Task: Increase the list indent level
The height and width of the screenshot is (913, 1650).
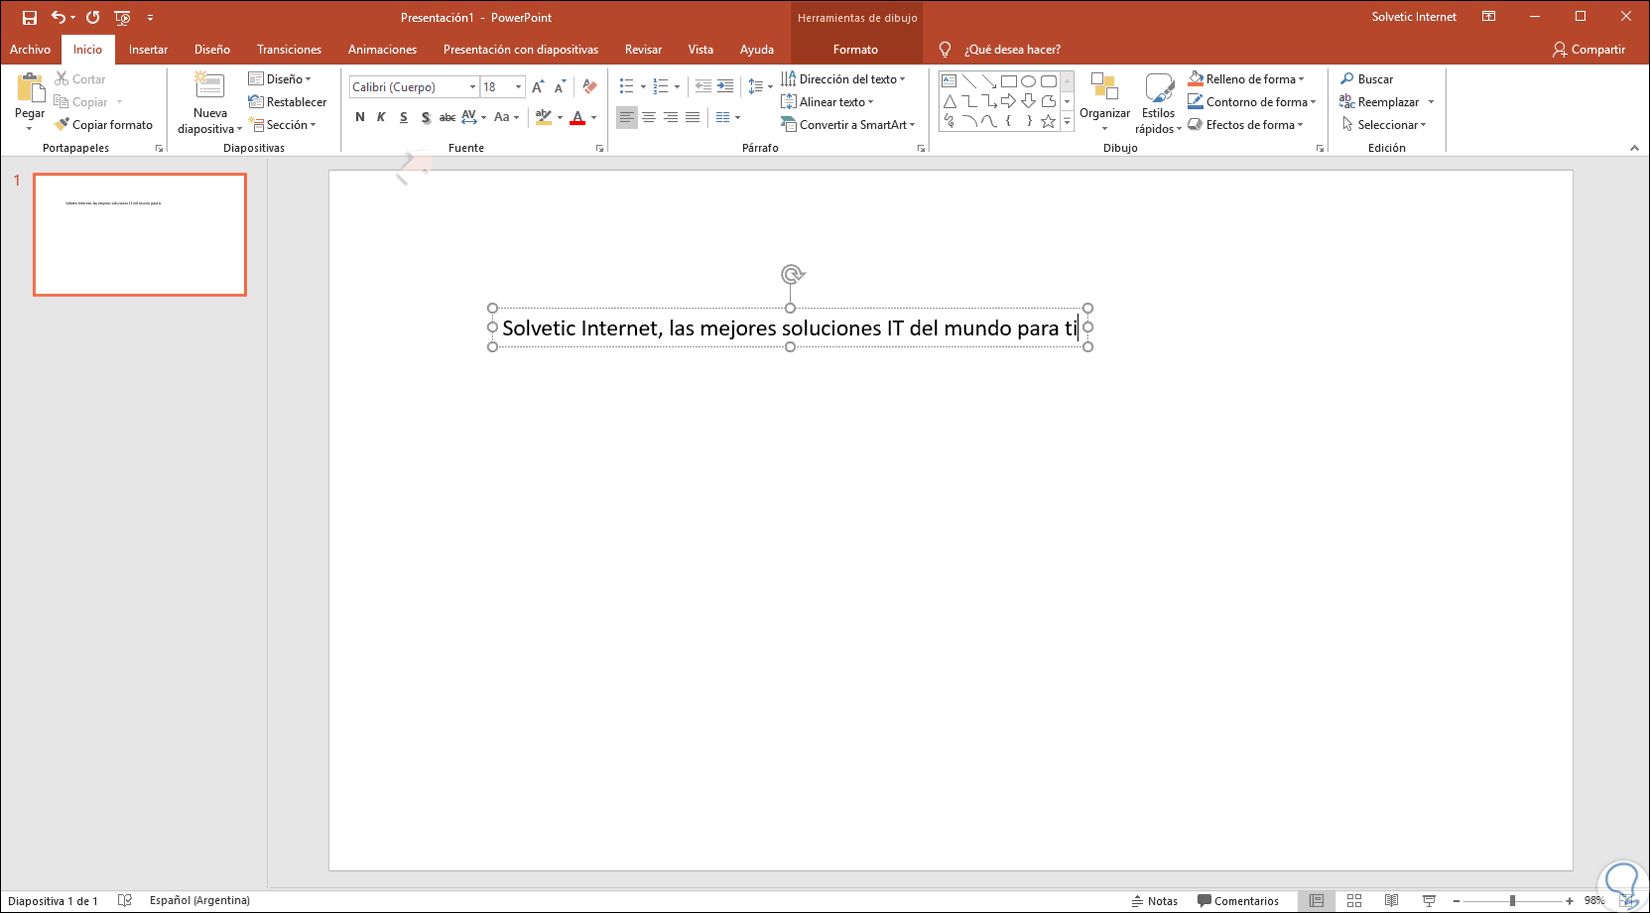Action: coord(725,87)
